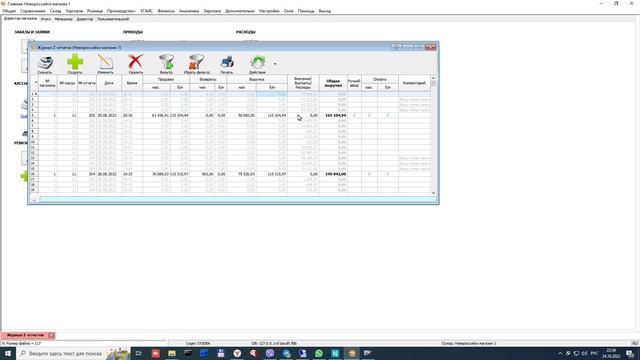Open the grid corner dropdown arrow
Viewport: 640px width, 360px height.
click(36, 82)
